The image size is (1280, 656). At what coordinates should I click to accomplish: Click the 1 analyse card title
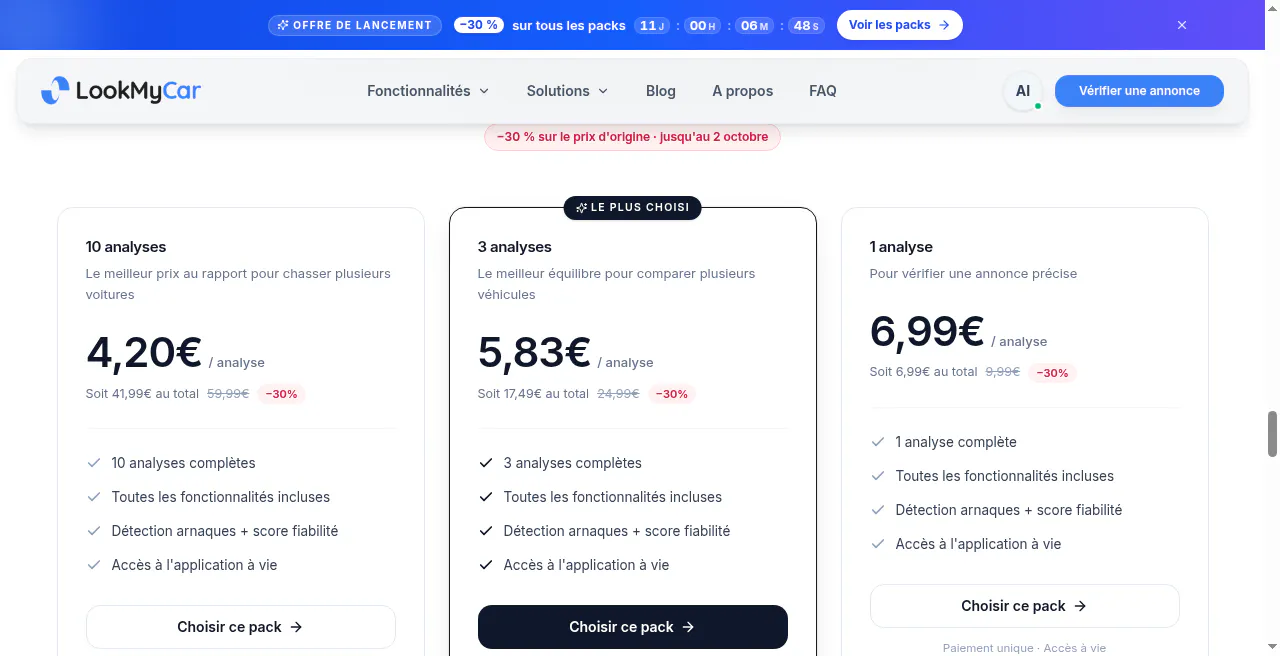tap(901, 247)
